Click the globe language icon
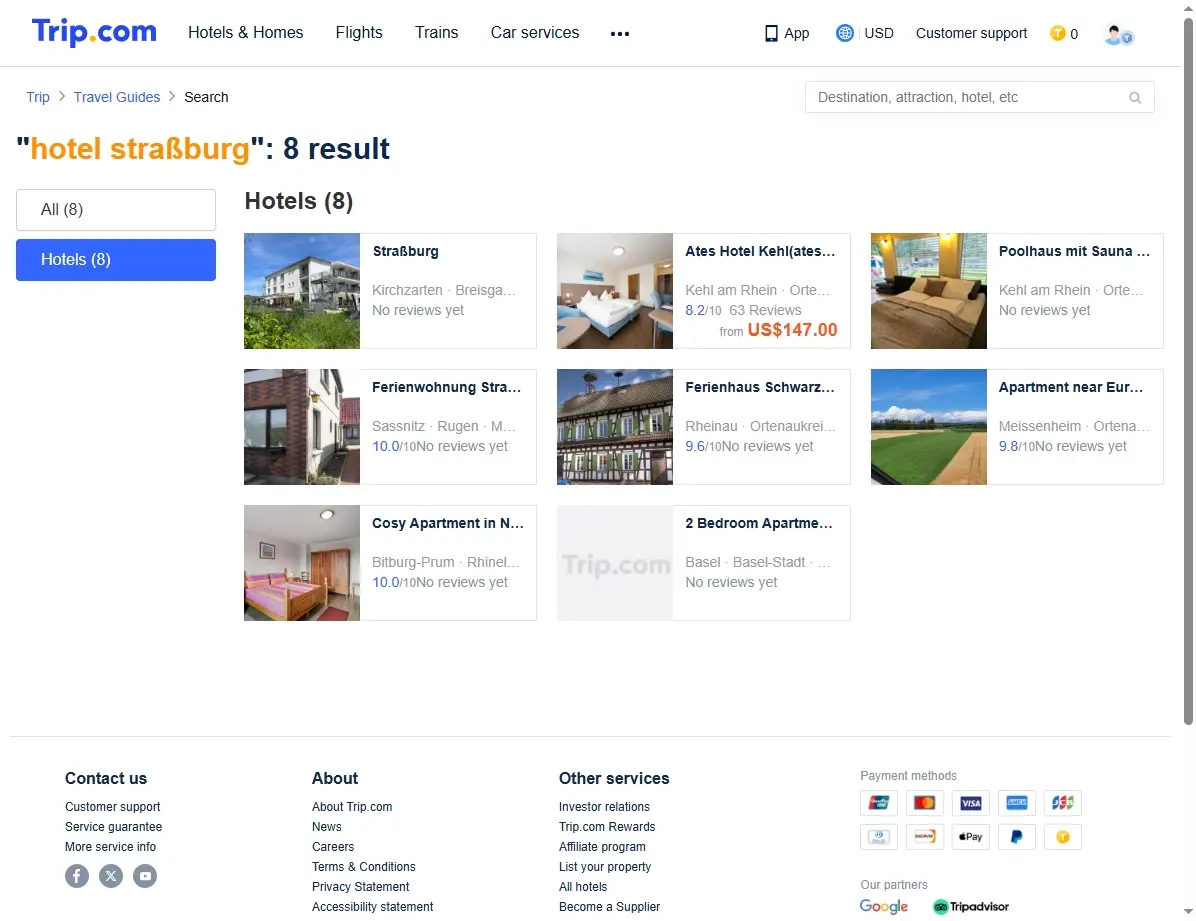Viewport: 1196px width, 921px height. click(844, 33)
